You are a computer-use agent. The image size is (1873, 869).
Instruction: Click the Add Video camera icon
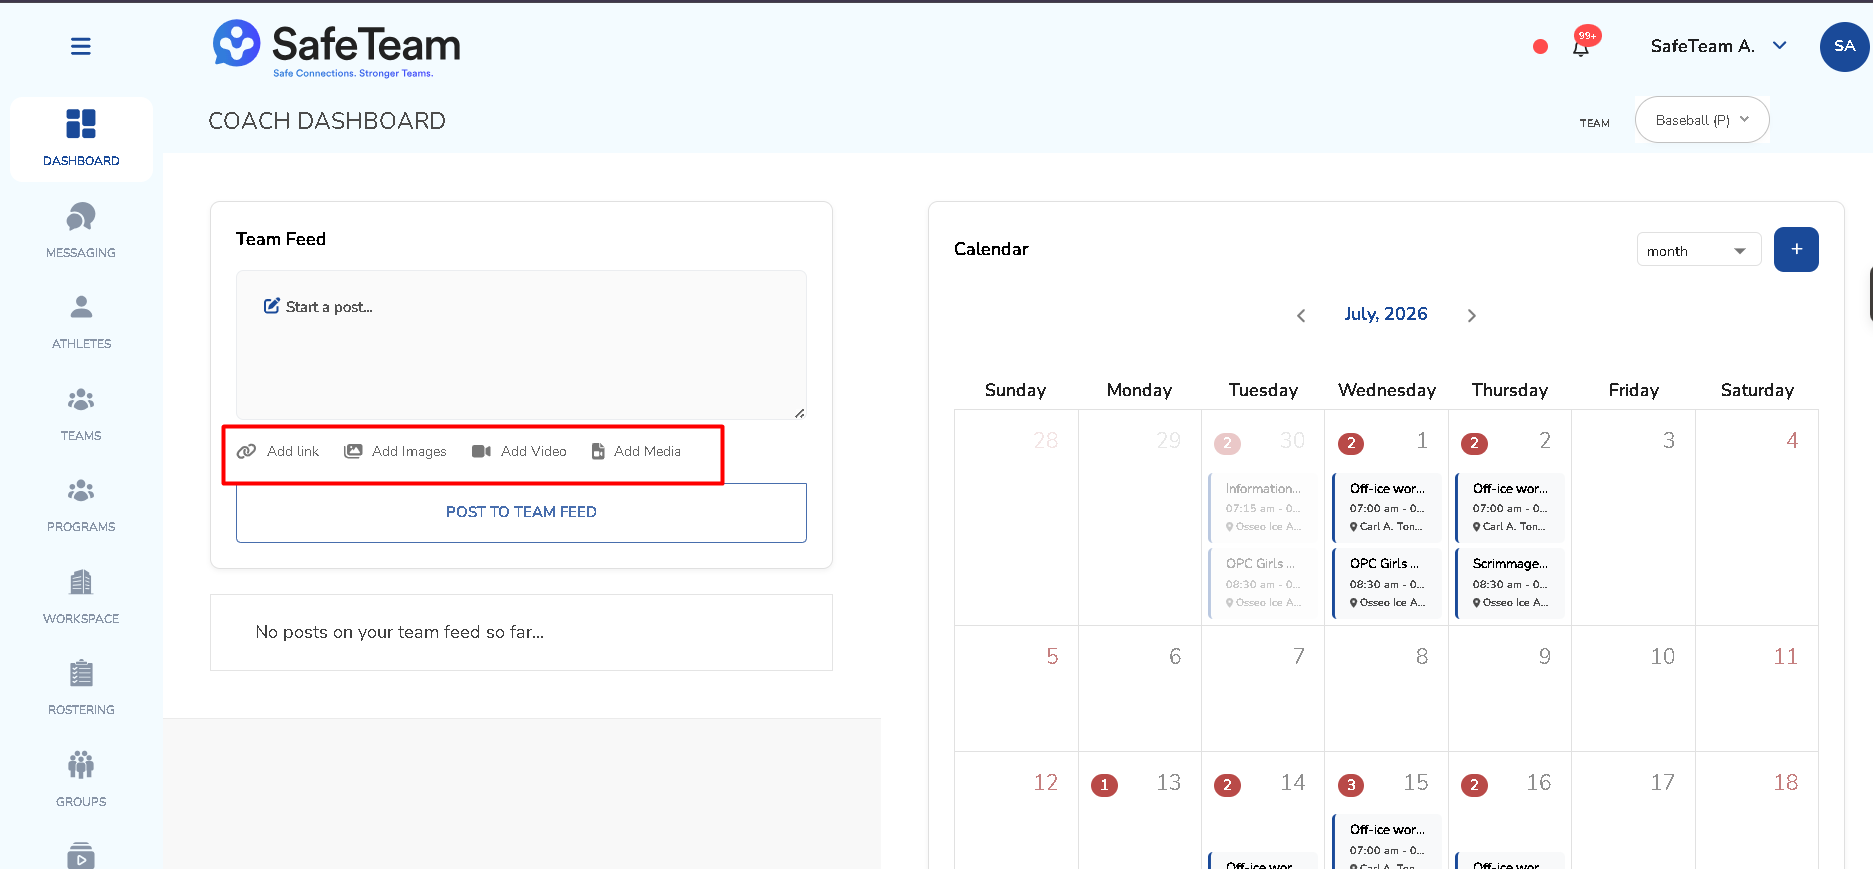tap(481, 451)
